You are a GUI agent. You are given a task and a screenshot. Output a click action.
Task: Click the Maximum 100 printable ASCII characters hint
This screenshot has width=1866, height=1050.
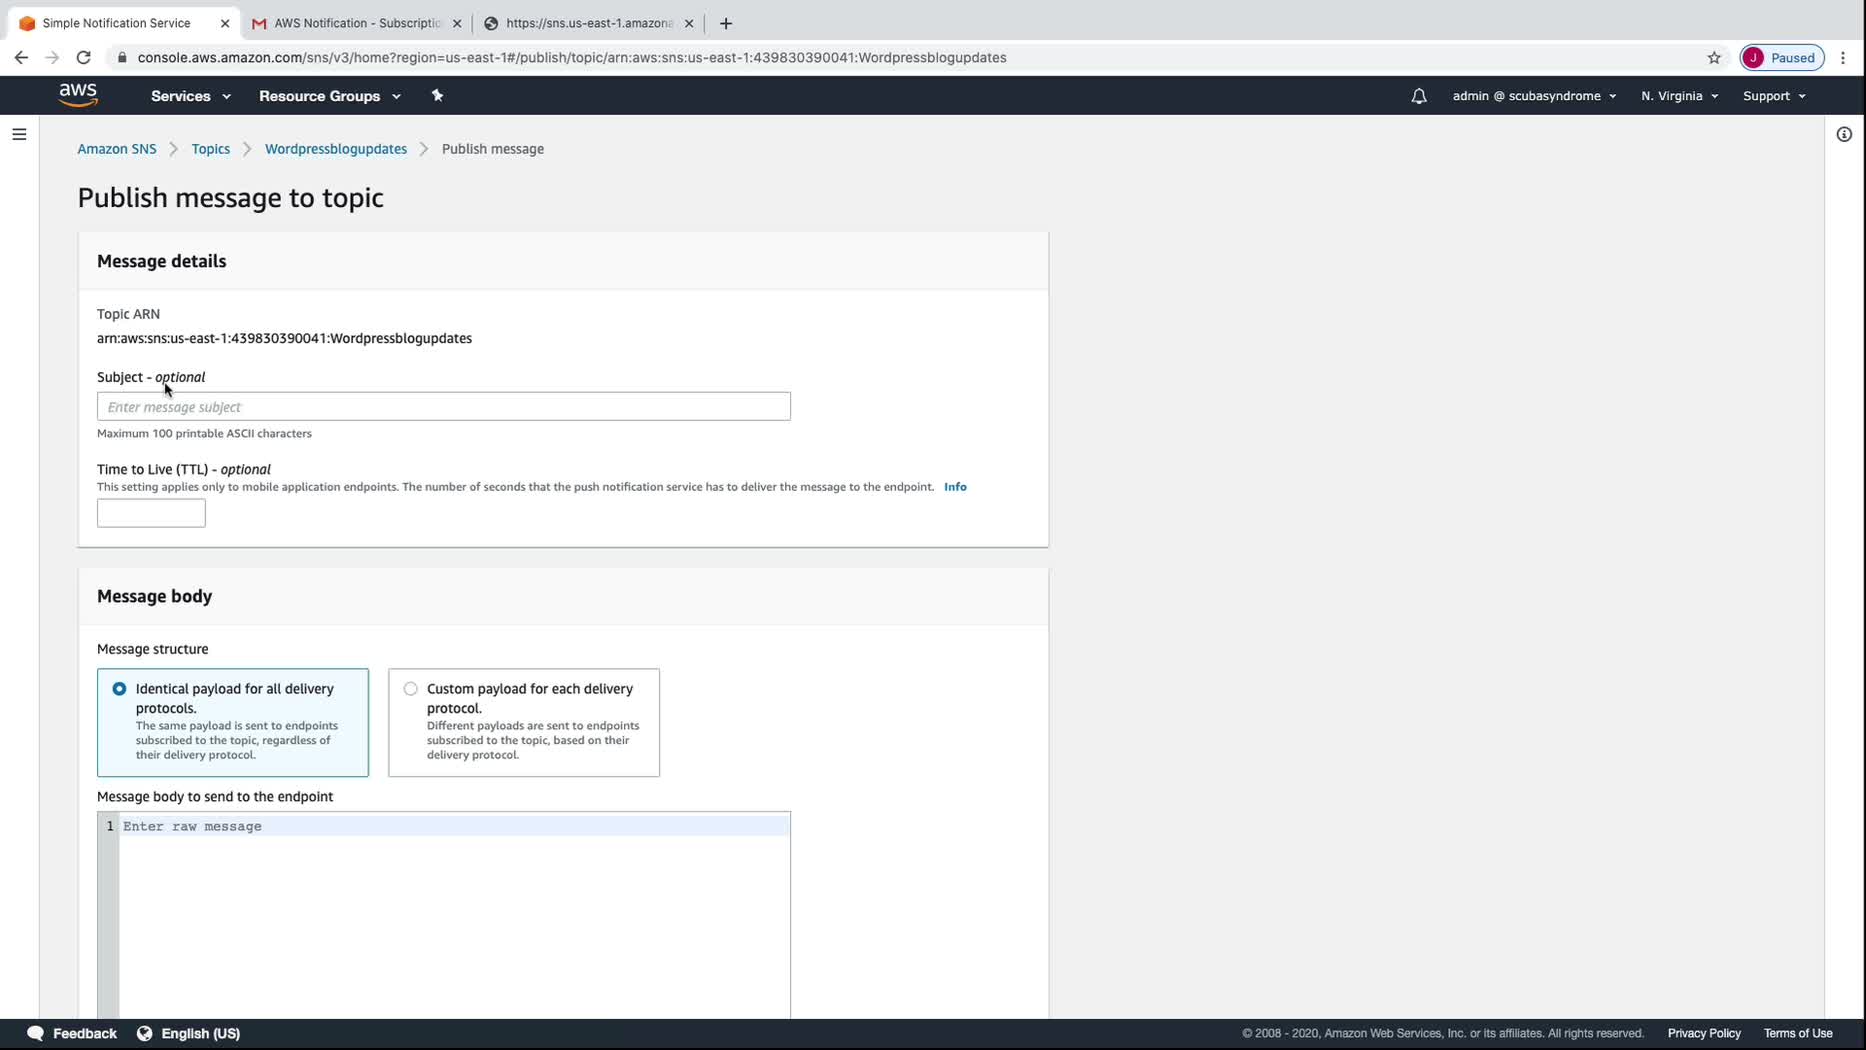tap(205, 433)
